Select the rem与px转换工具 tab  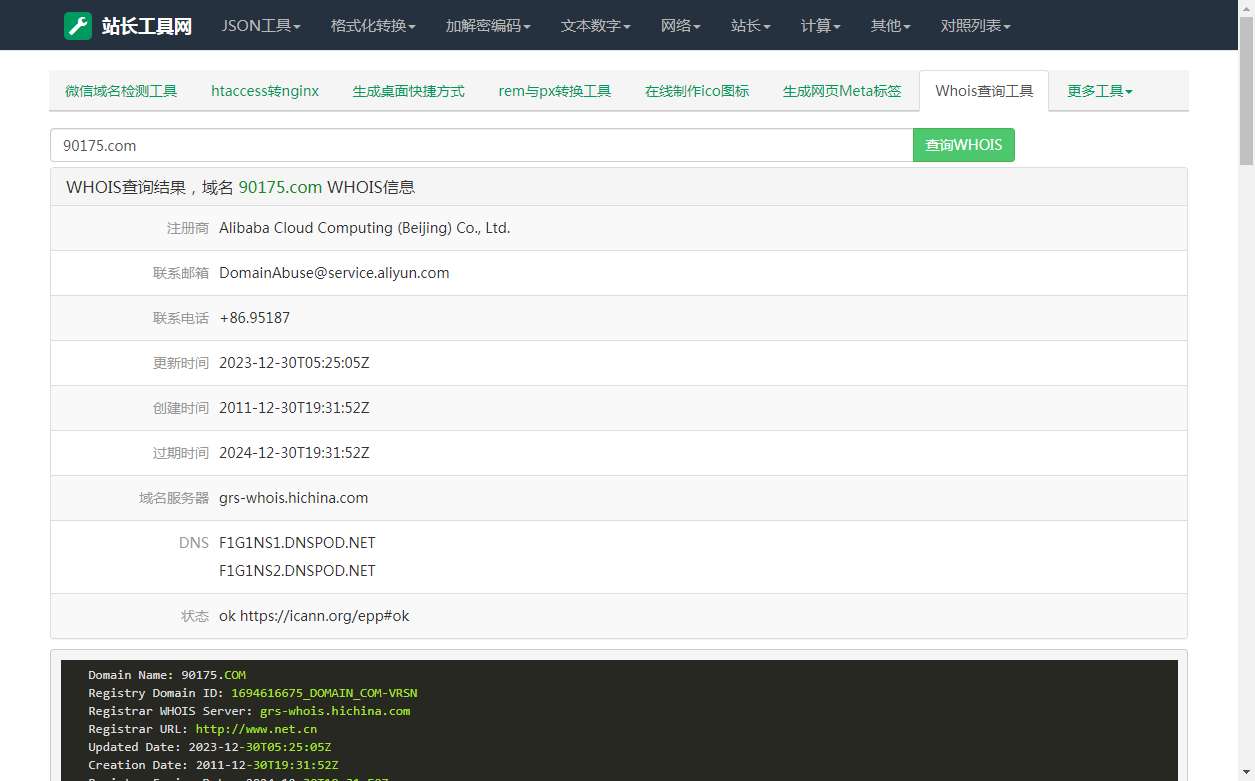[x=554, y=91]
